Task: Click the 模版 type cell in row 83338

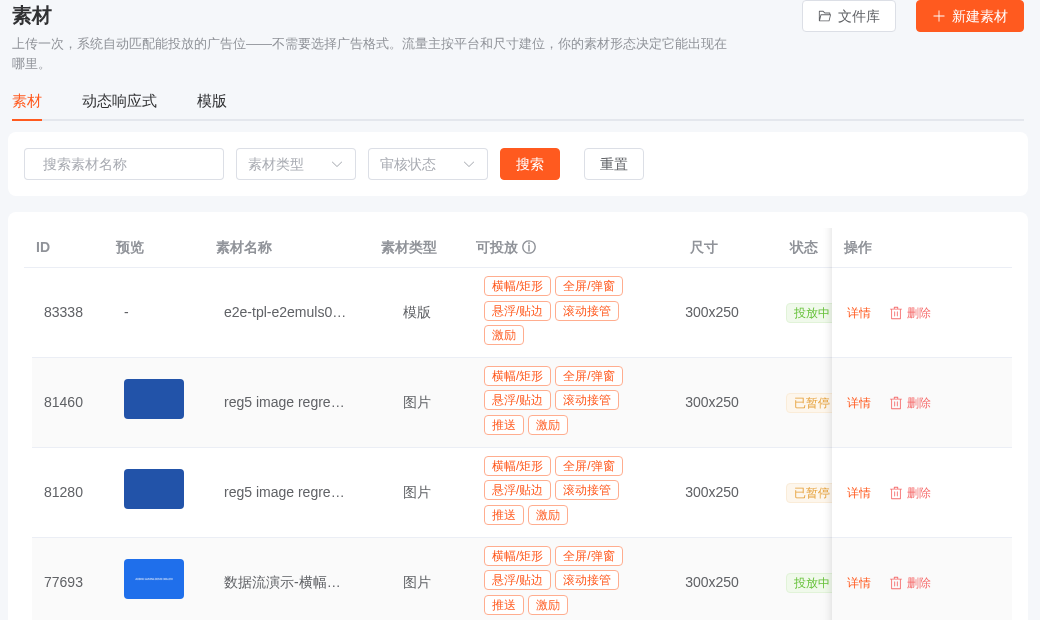Action: (417, 312)
